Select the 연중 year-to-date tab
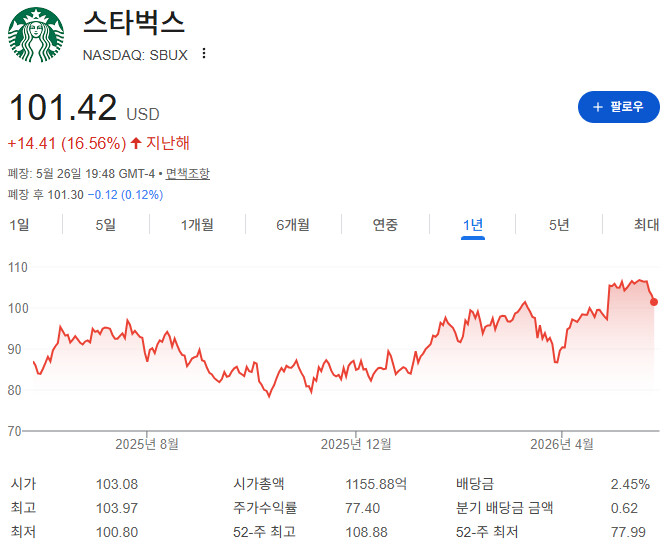 click(x=385, y=225)
